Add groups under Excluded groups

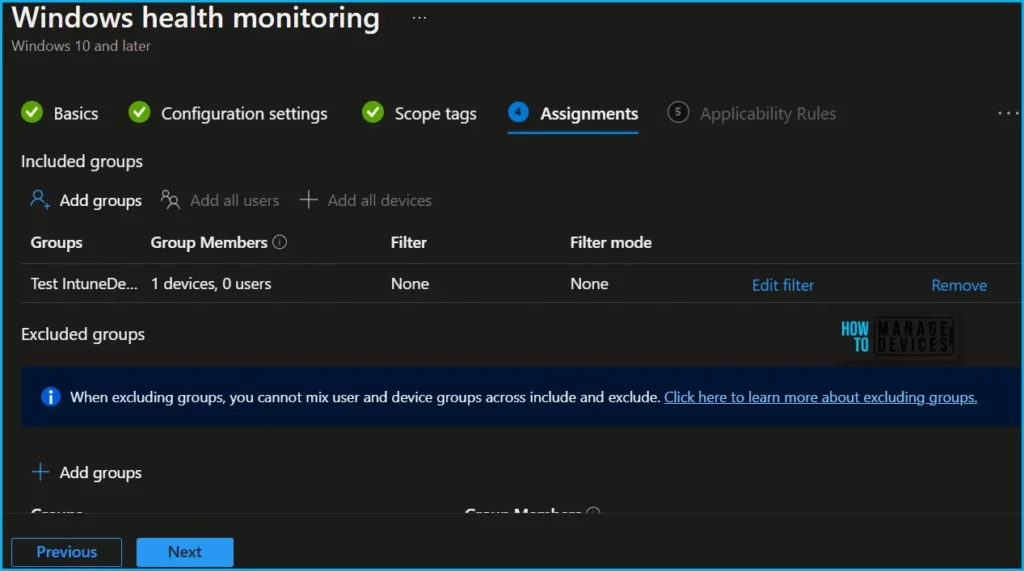click(x=101, y=472)
